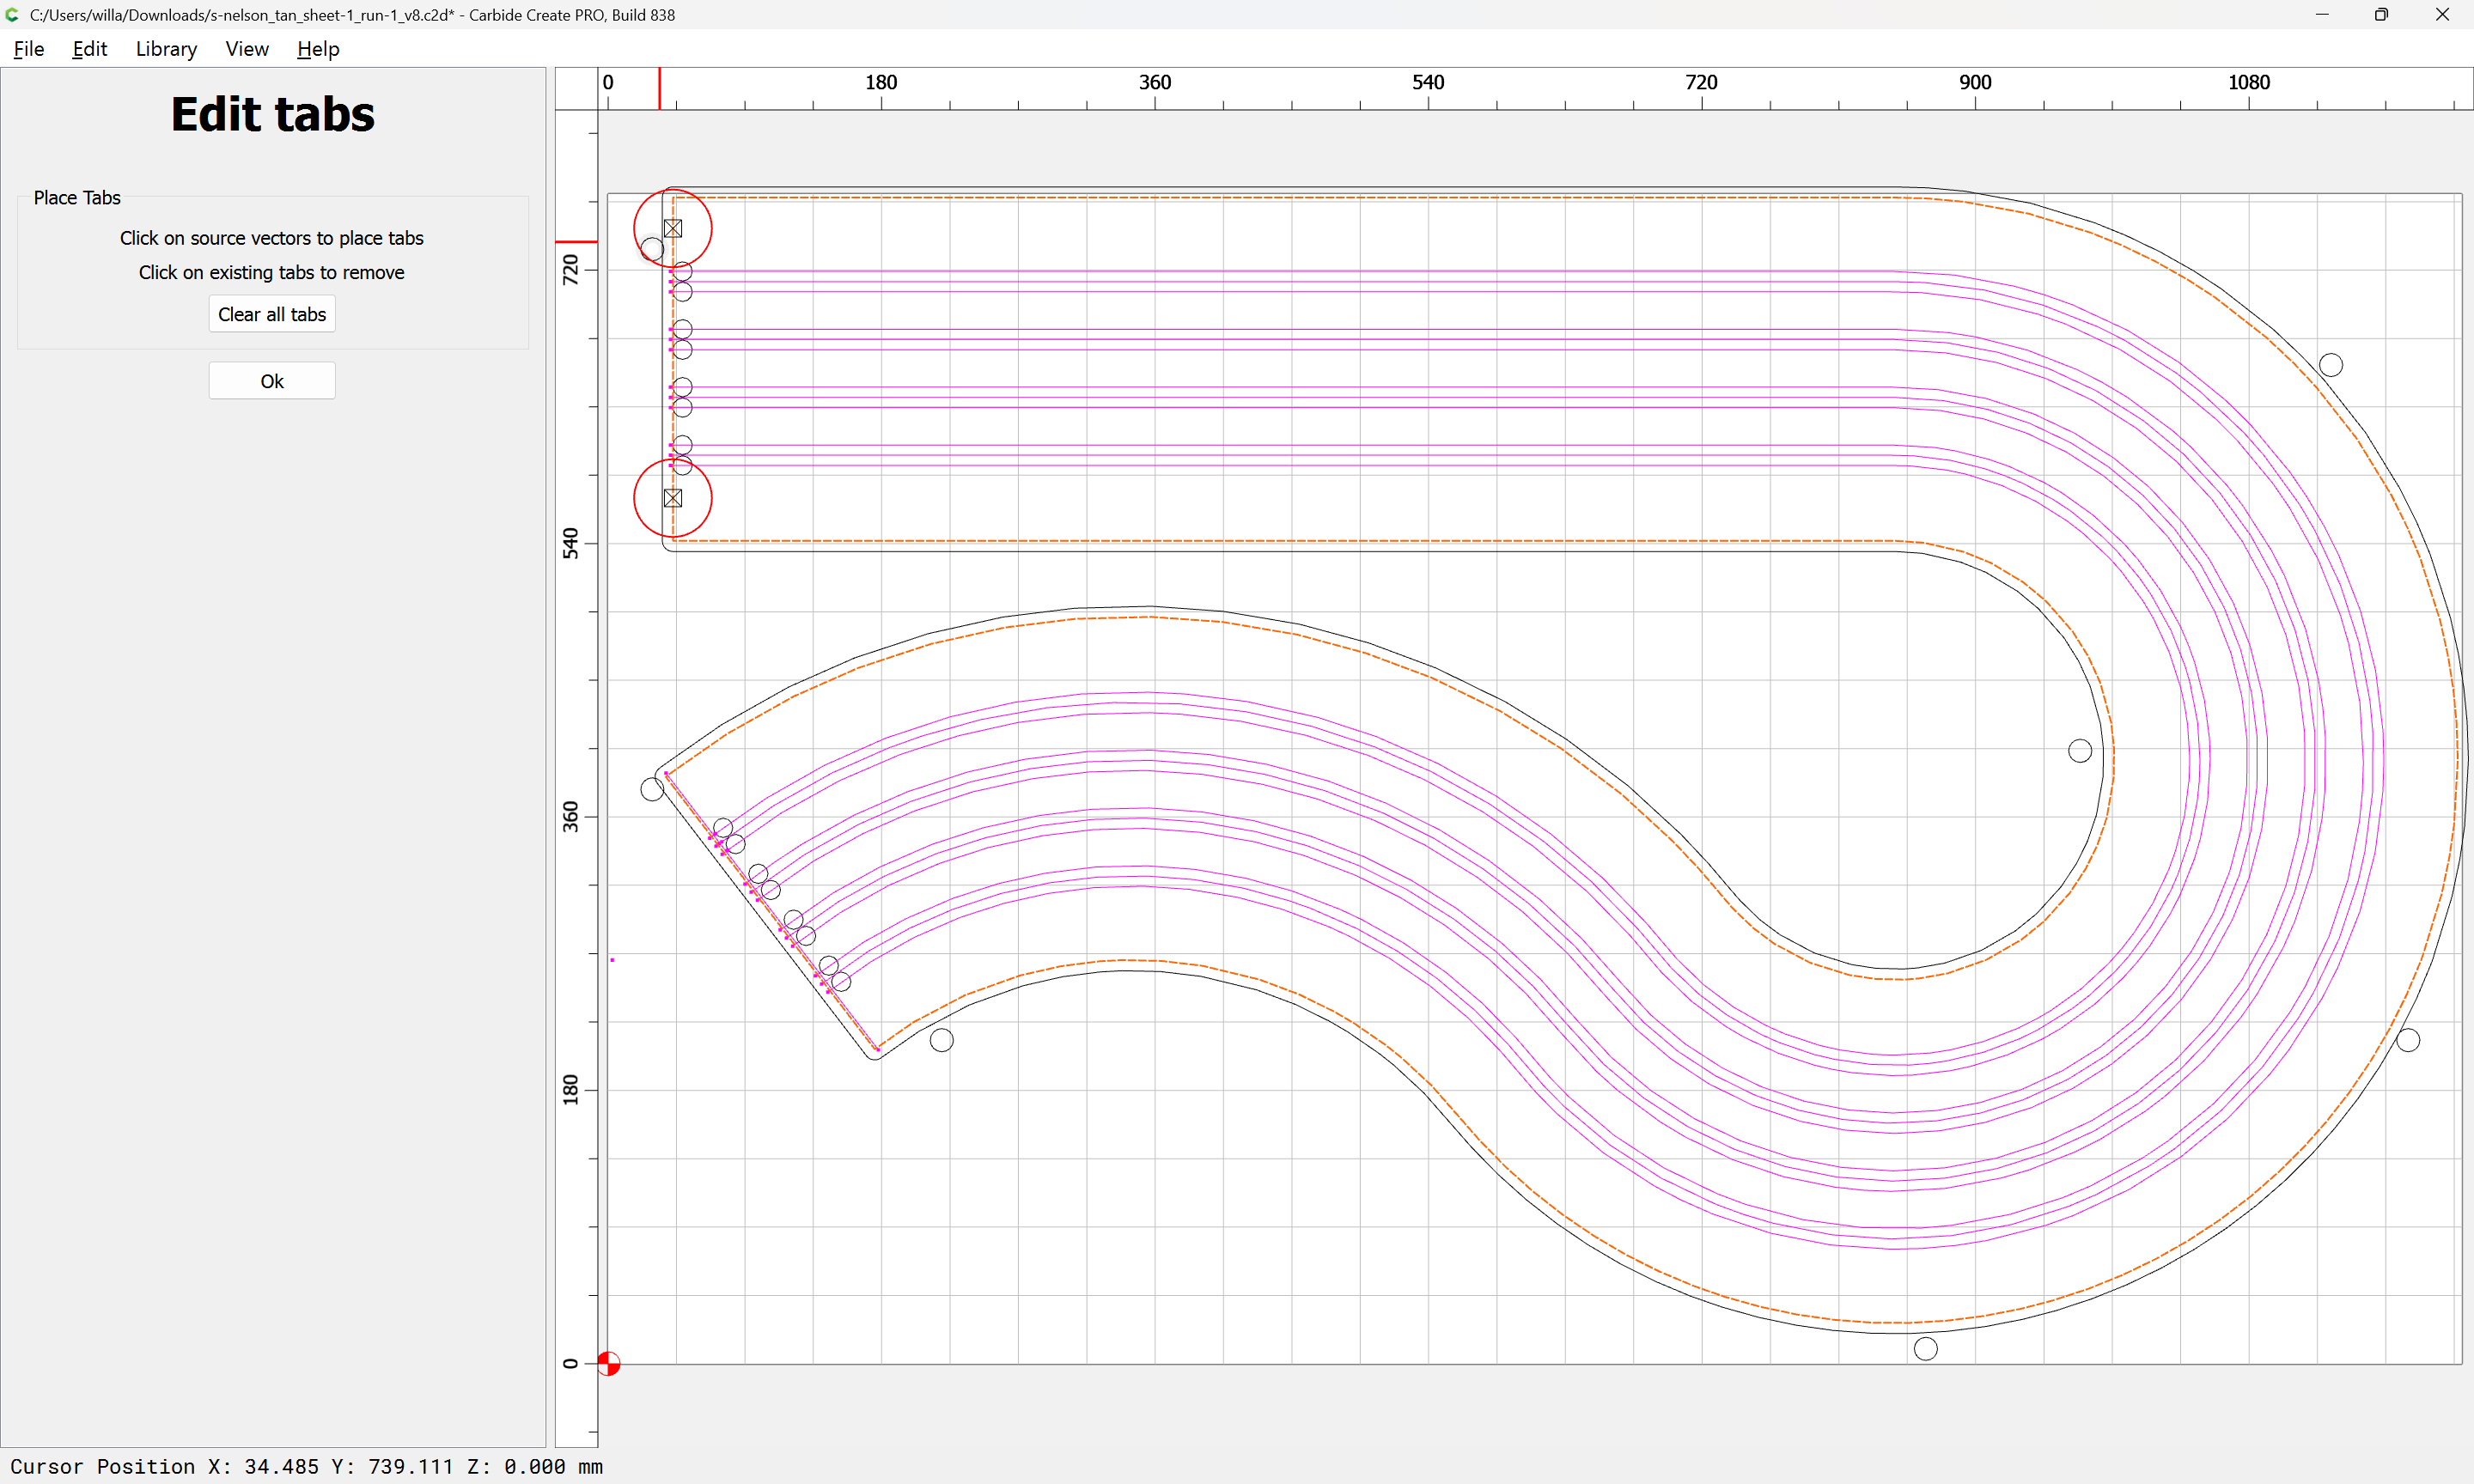This screenshot has width=2474, height=1484.
Task: Restore down the Carbide Create window
Action: (x=2381, y=15)
